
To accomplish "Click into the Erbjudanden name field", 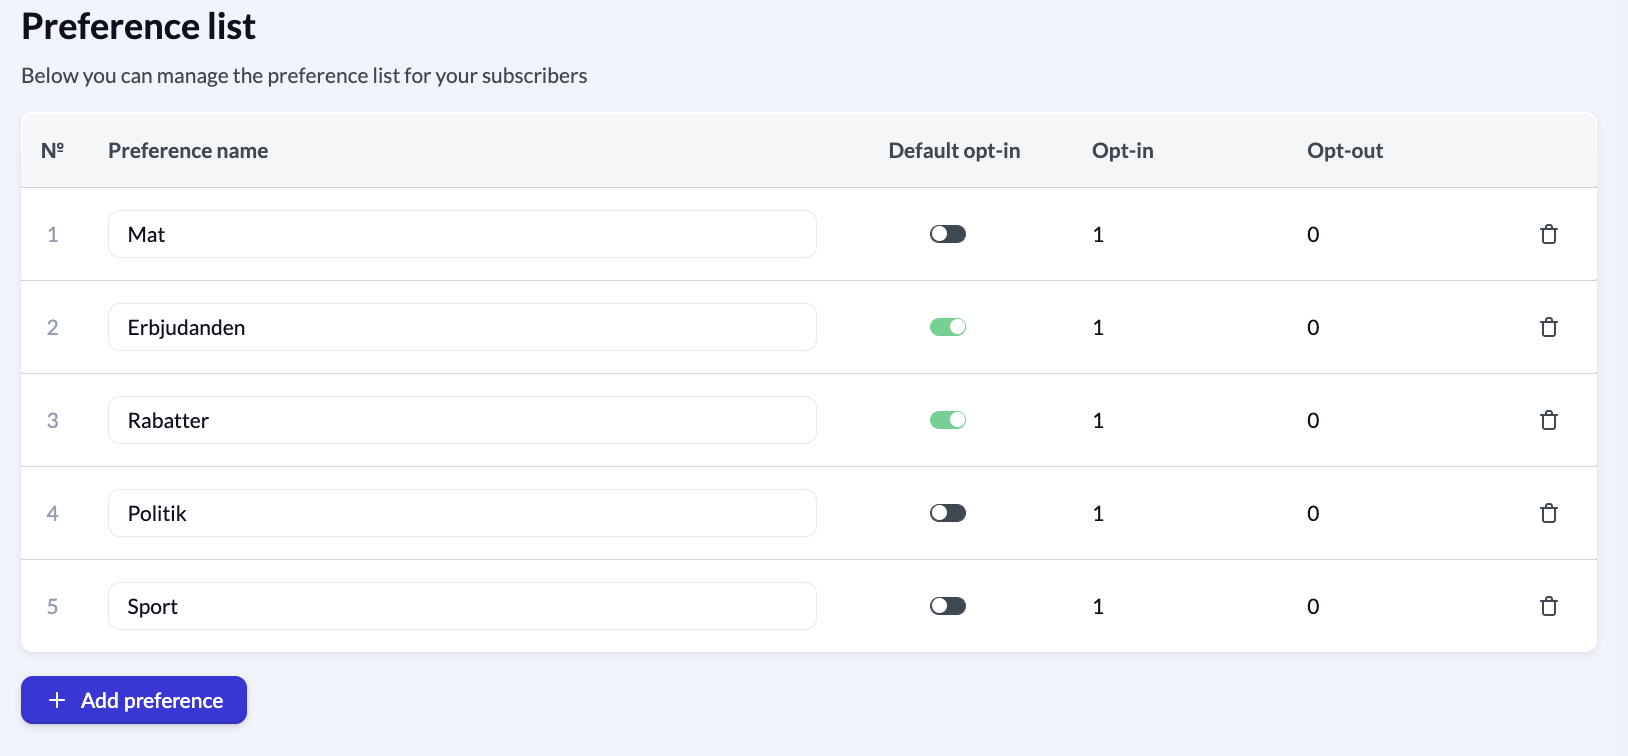I will tap(462, 327).
